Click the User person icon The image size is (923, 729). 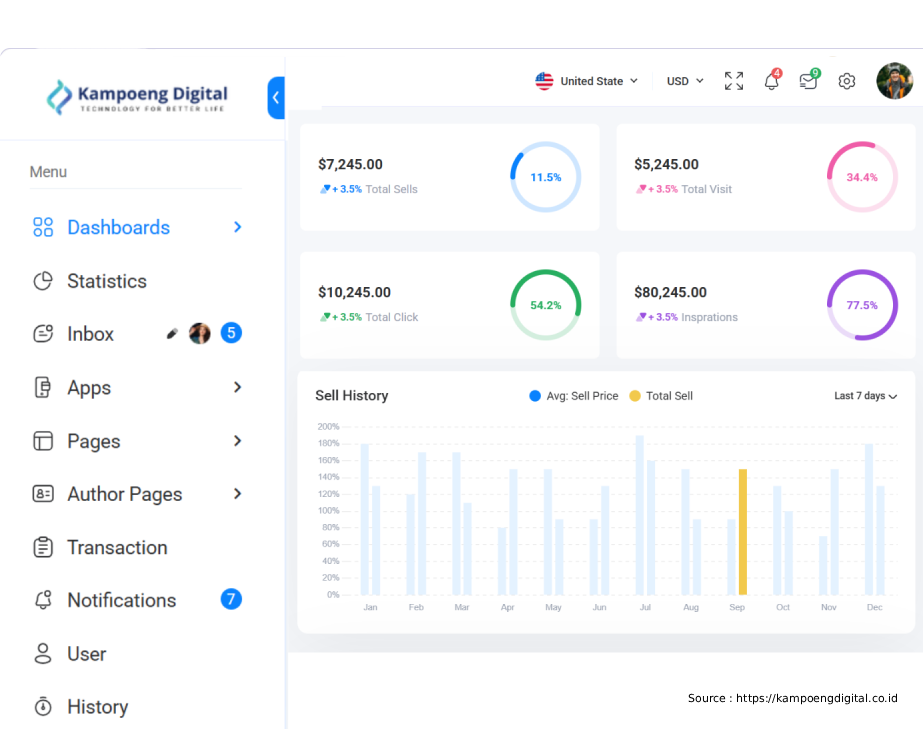43,654
